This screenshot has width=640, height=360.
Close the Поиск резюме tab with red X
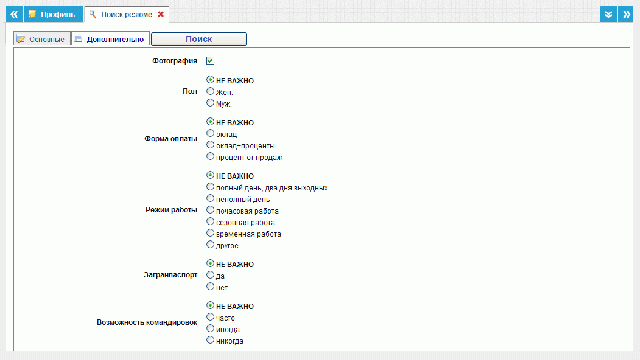click(161, 14)
